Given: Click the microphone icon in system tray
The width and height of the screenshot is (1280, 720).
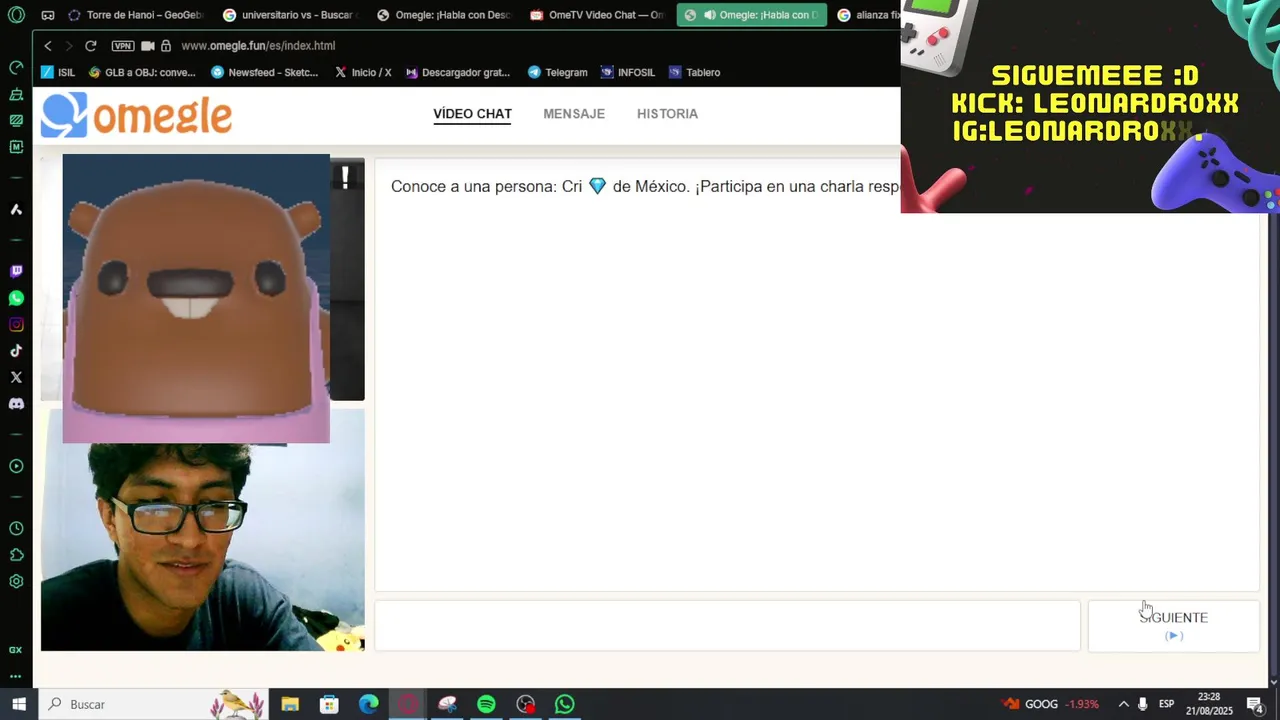Looking at the screenshot, I should point(1143,704).
